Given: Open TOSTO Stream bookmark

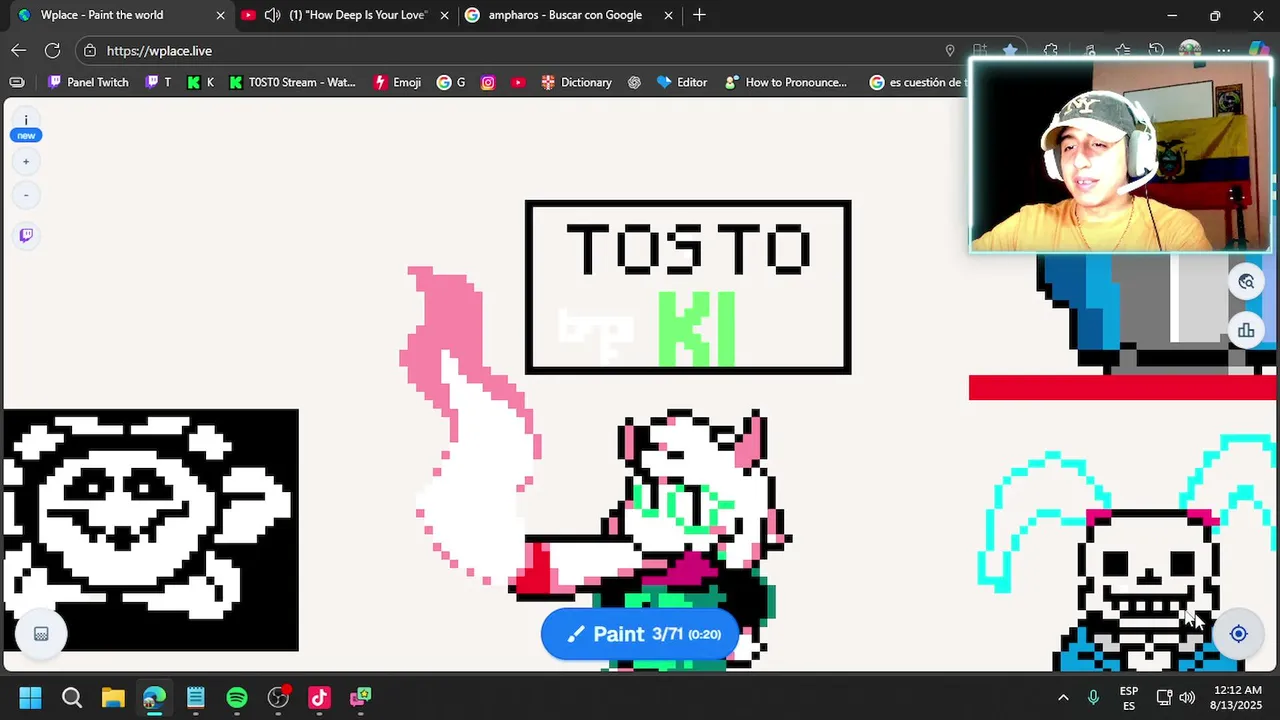Looking at the screenshot, I should [x=292, y=82].
